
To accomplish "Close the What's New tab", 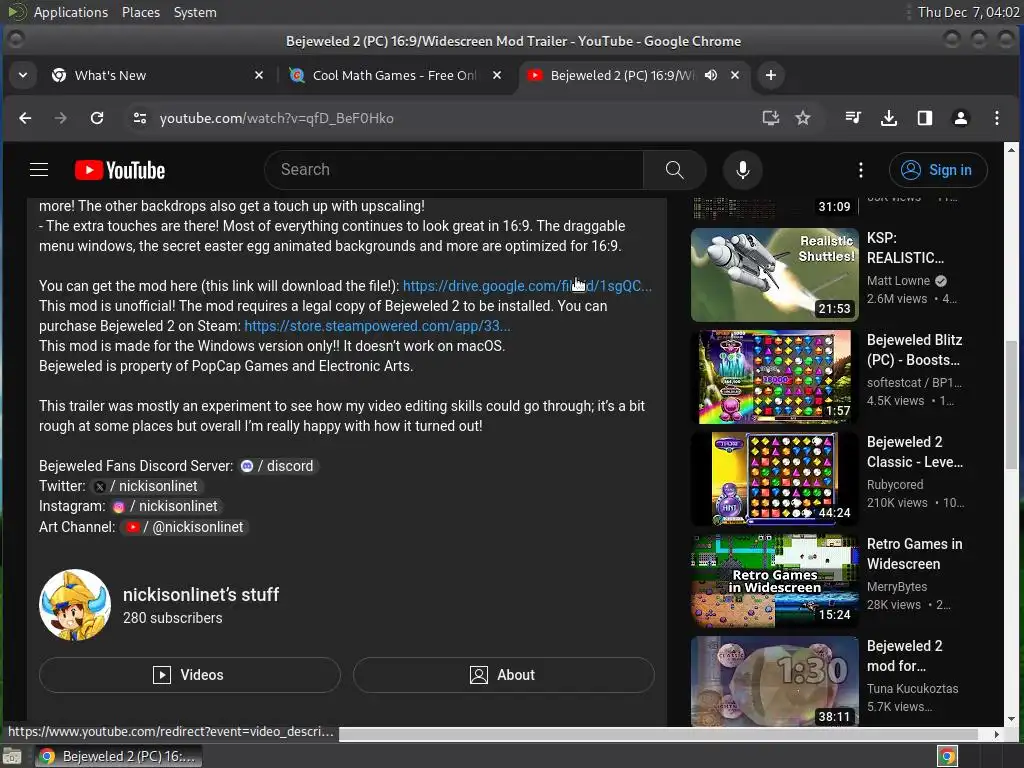I will 259,75.
